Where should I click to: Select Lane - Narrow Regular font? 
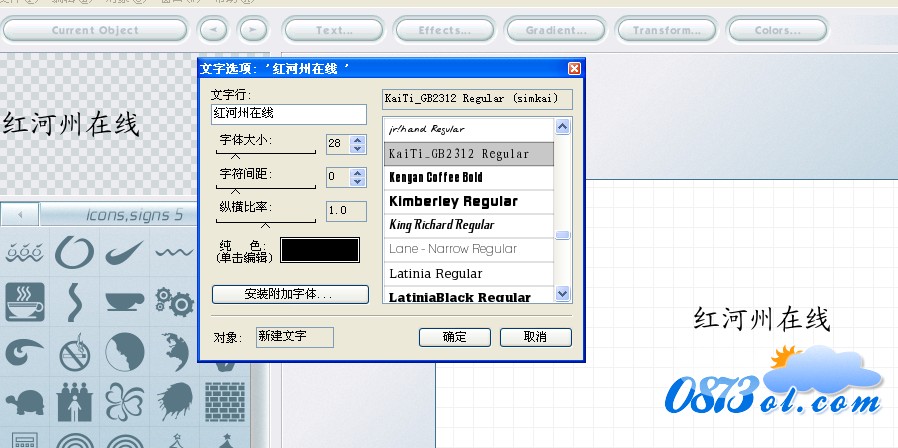pyautogui.click(x=469, y=250)
